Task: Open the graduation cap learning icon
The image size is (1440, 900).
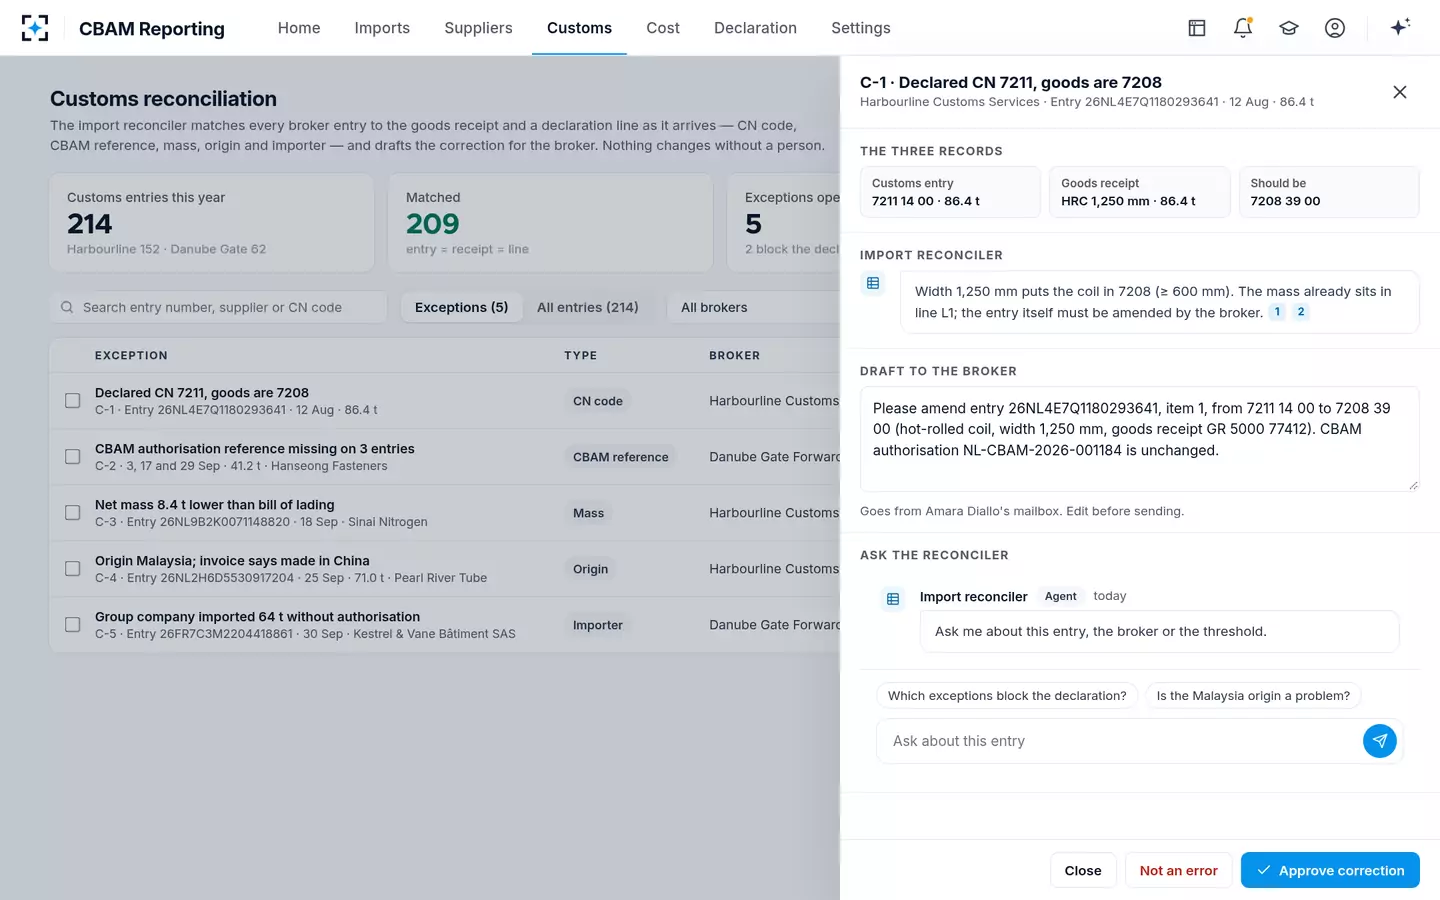Action: pos(1289,28)
